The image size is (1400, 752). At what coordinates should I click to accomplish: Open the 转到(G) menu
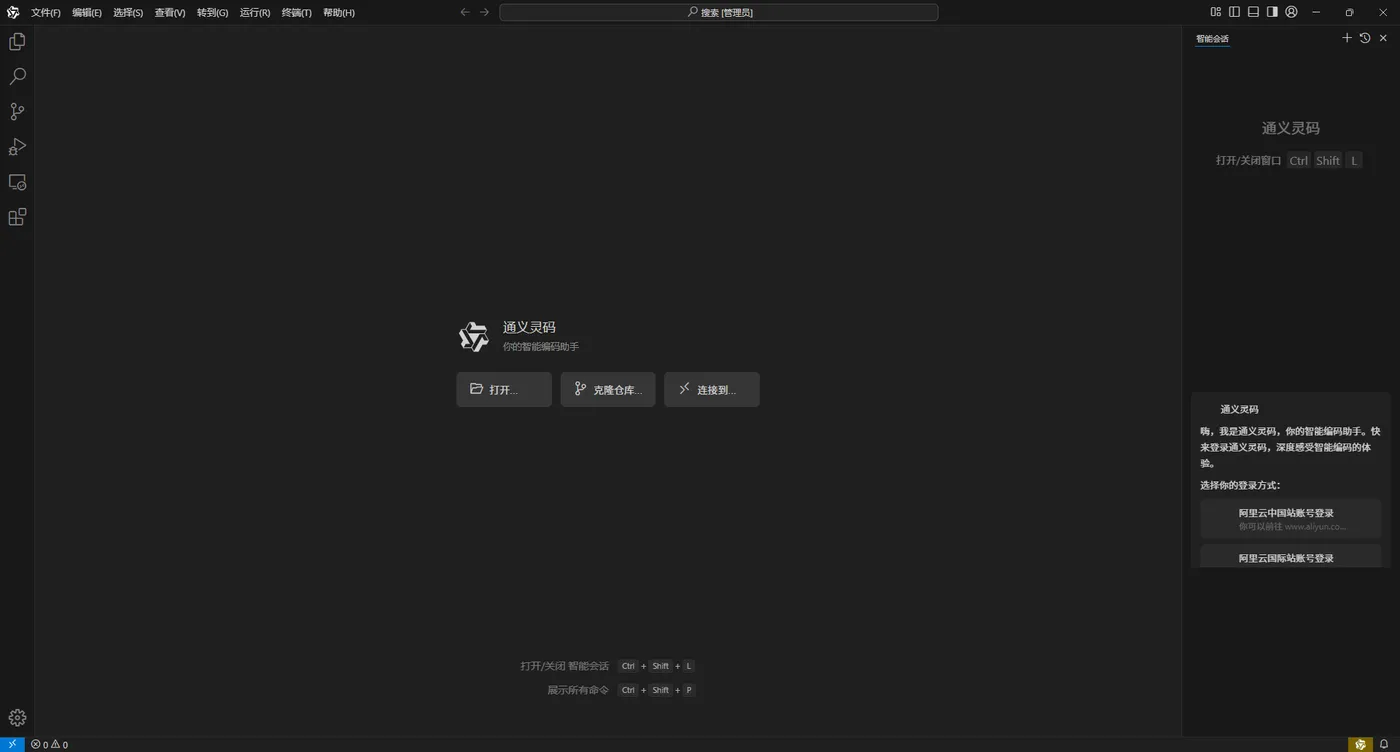(212, 13)
